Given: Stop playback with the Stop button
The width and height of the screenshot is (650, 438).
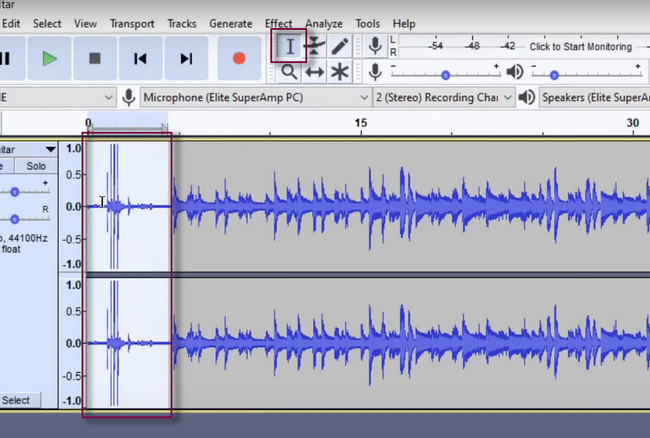Looking at the screenshot, I should coord(95,58).
